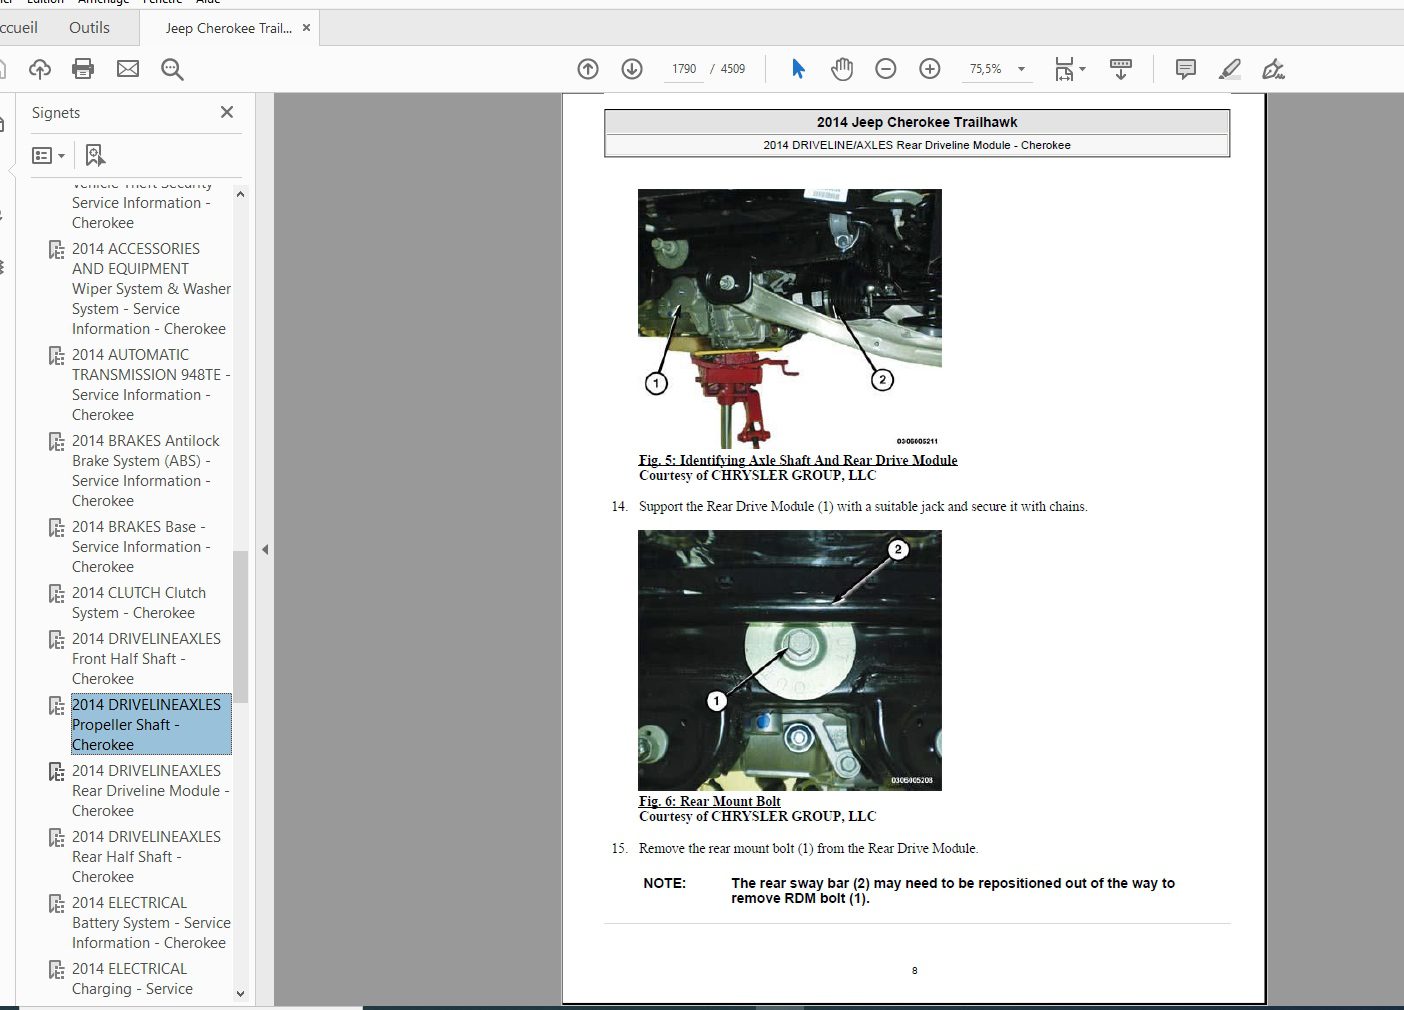Open Brakes Base Service Information bookmark
This screenshot has height=1010, width=1404.
(141, 546)
